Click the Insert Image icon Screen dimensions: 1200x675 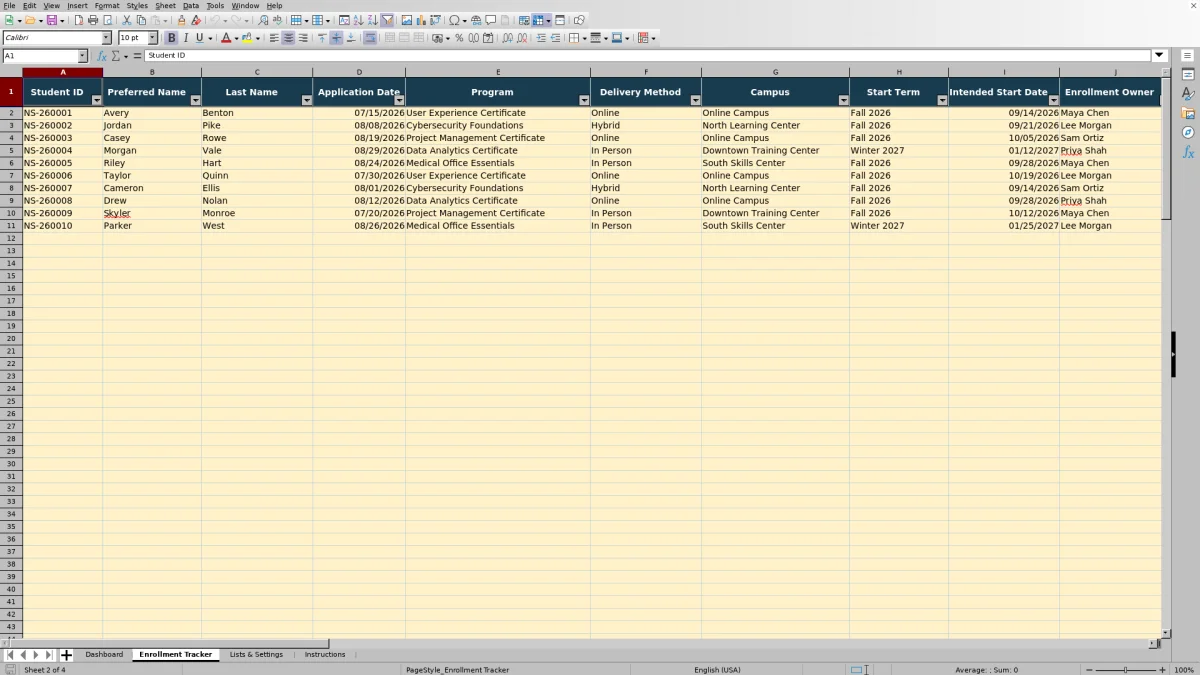pyautogui.click(x=407, y=20)
